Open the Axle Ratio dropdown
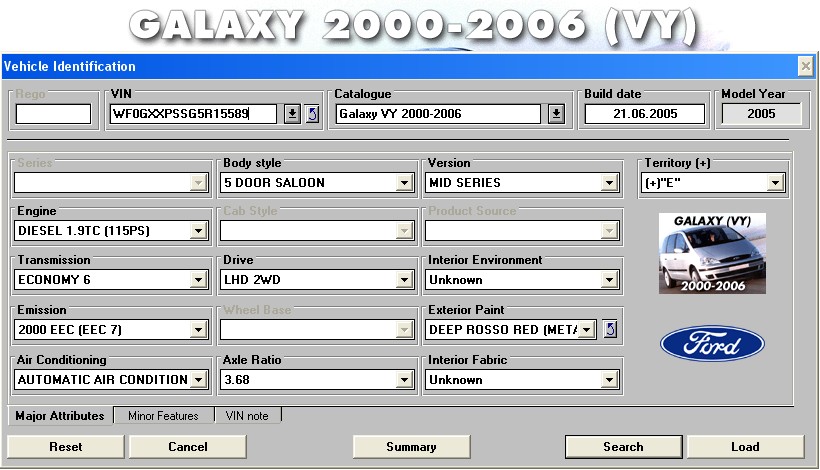Screen dimensions: 820x470 404,380
